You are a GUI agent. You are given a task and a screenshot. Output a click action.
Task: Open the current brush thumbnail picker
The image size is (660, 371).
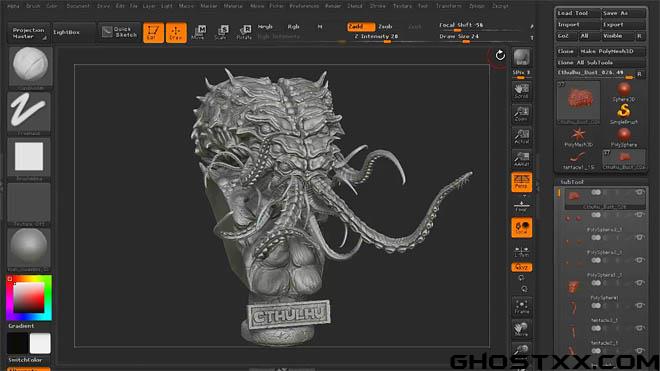(x=30, y=67)
